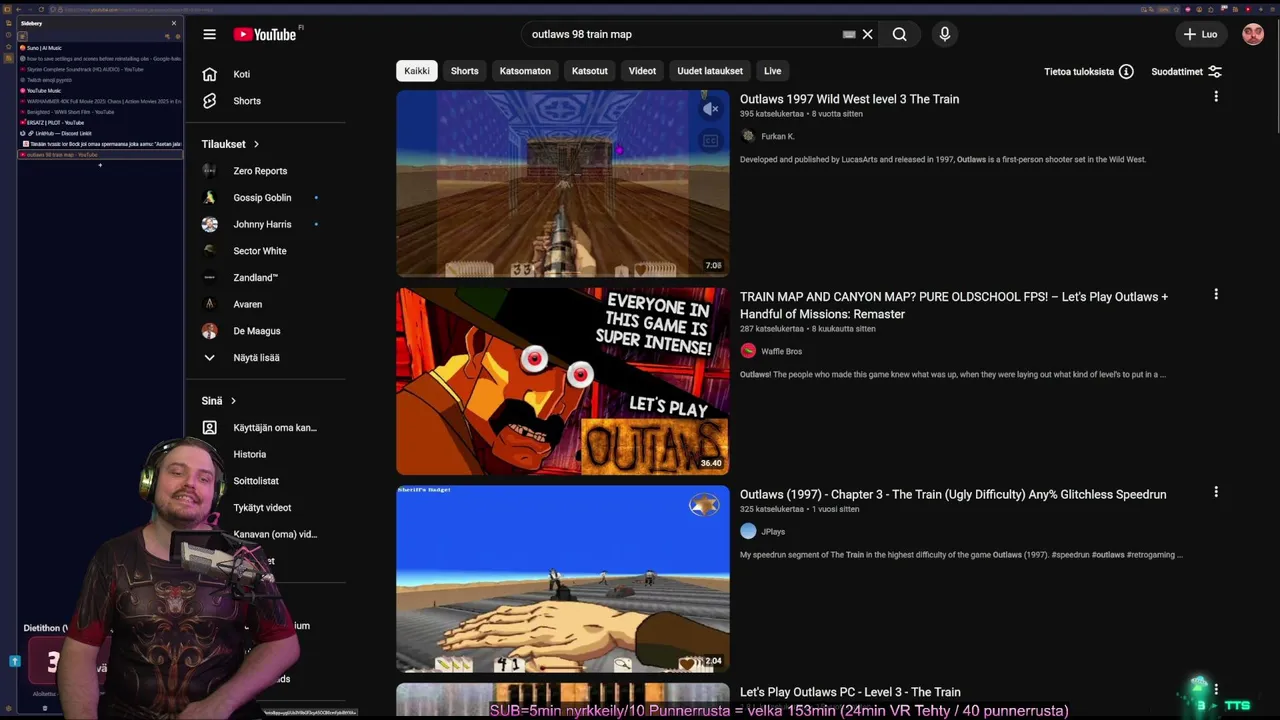Open the on-screen keyboard in search box
The height and width of the screenshot is (720, 1280).
coord(849,34)
